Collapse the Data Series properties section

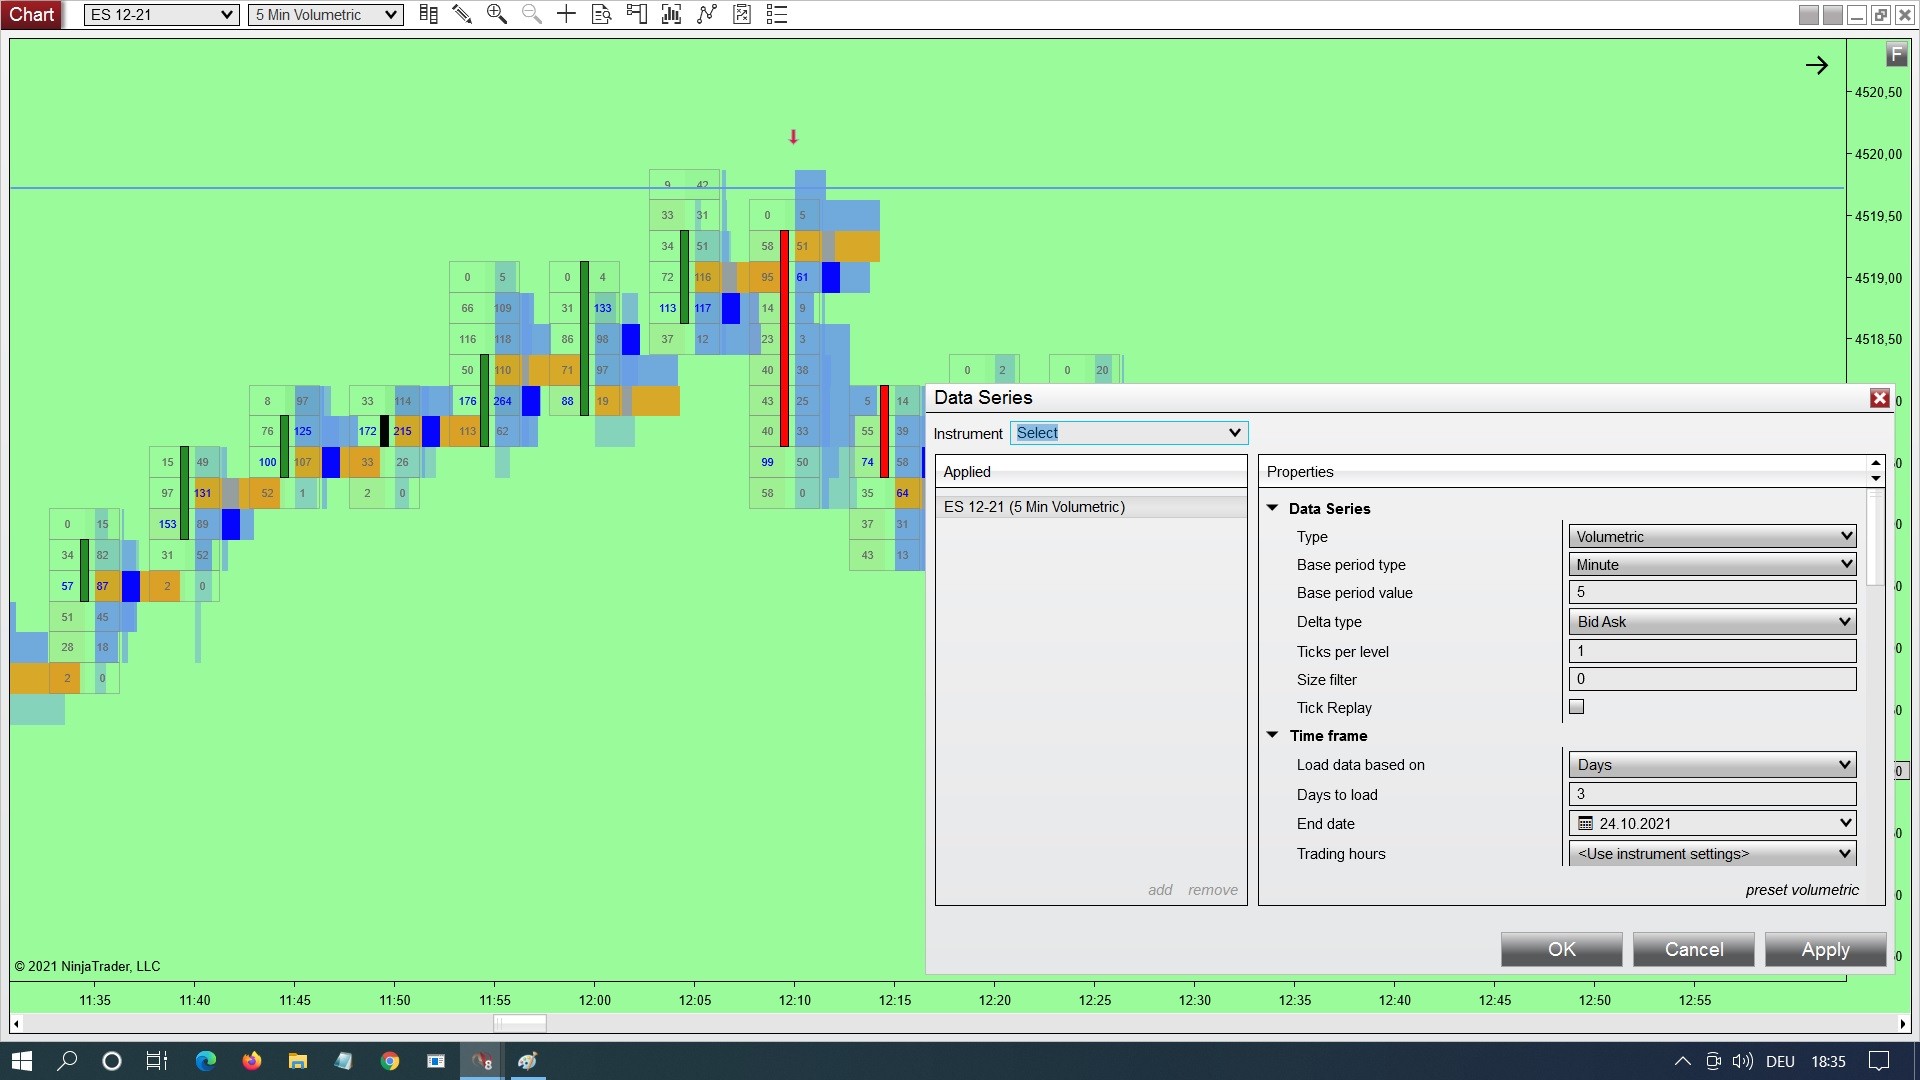1273,508
